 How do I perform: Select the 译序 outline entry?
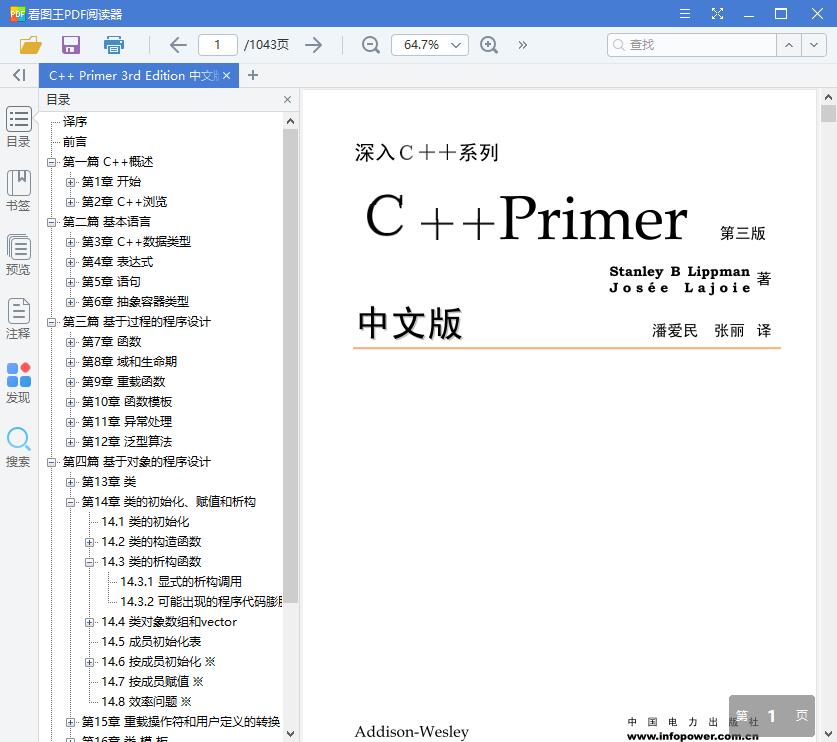pos(75,122)
